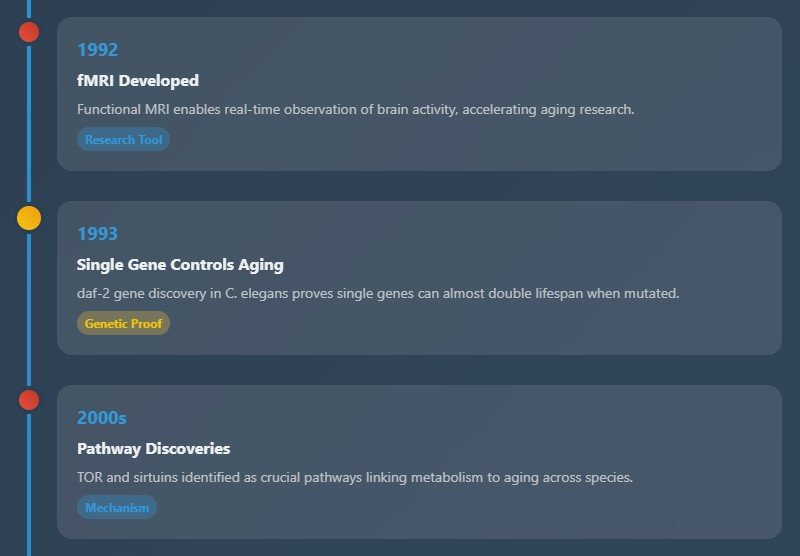This screenshot has width=800, height=556.
Task: Click the 'Mechanism' tag badge
Action: (x=116, y=508)
